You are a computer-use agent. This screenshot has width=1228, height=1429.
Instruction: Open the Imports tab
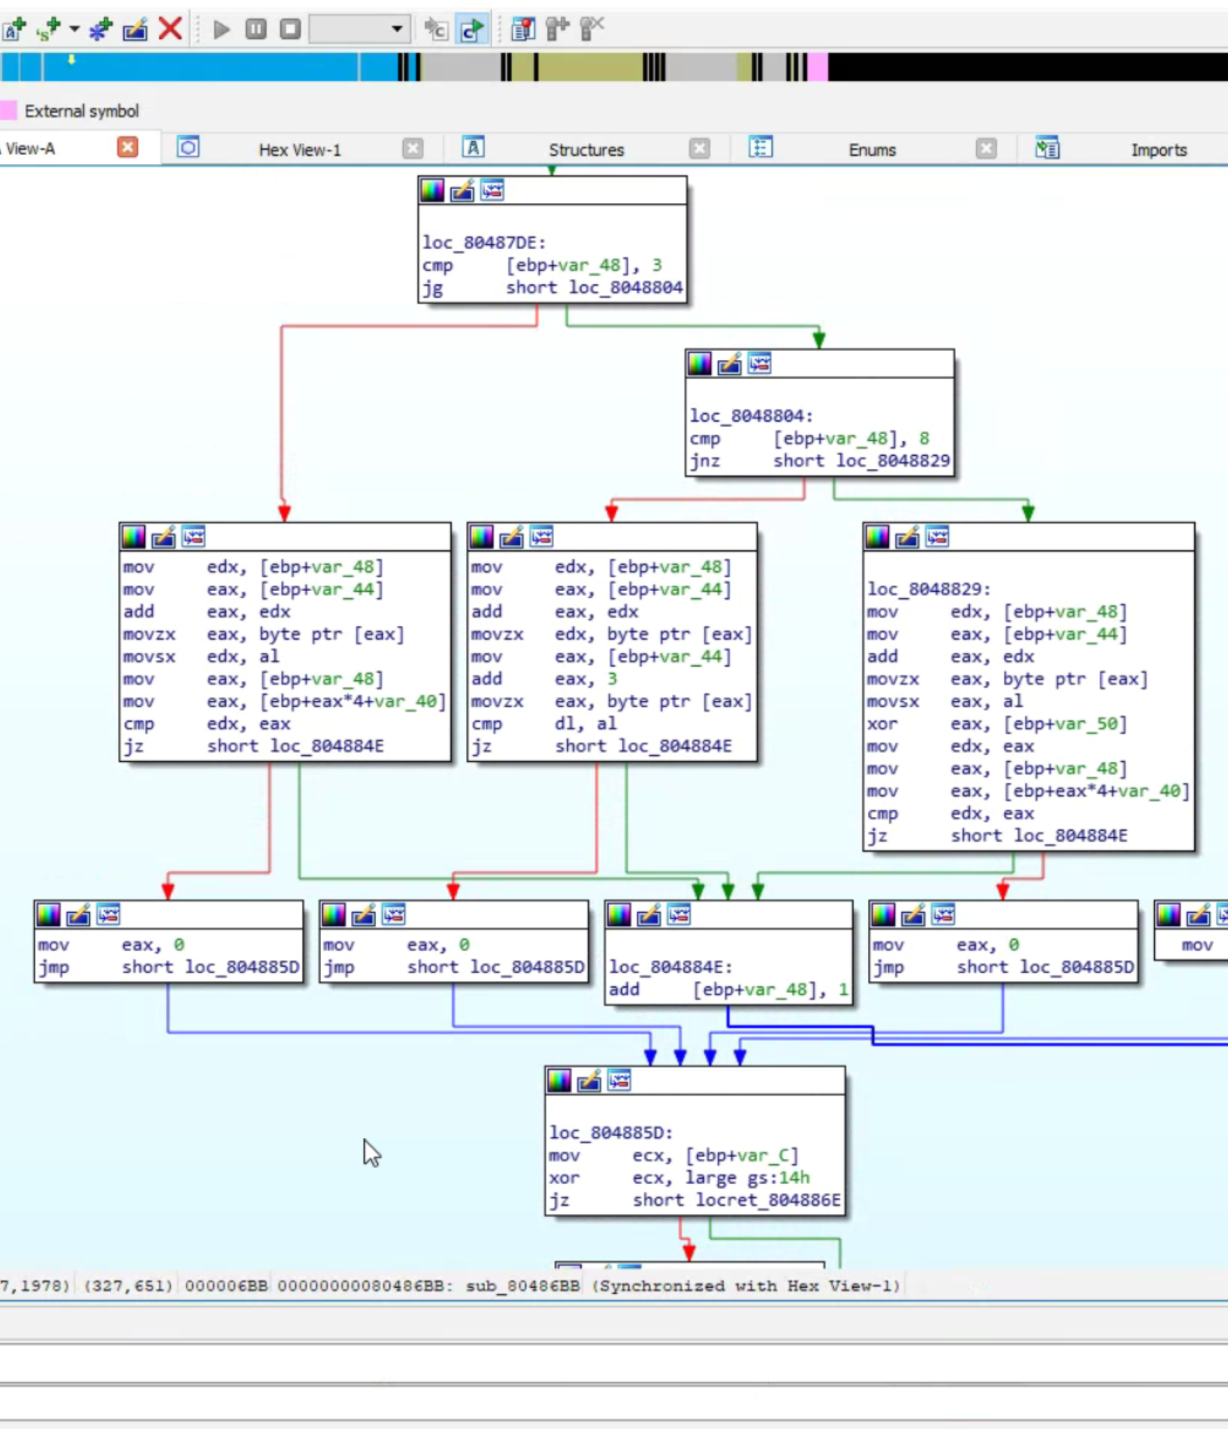(1158, 150)
